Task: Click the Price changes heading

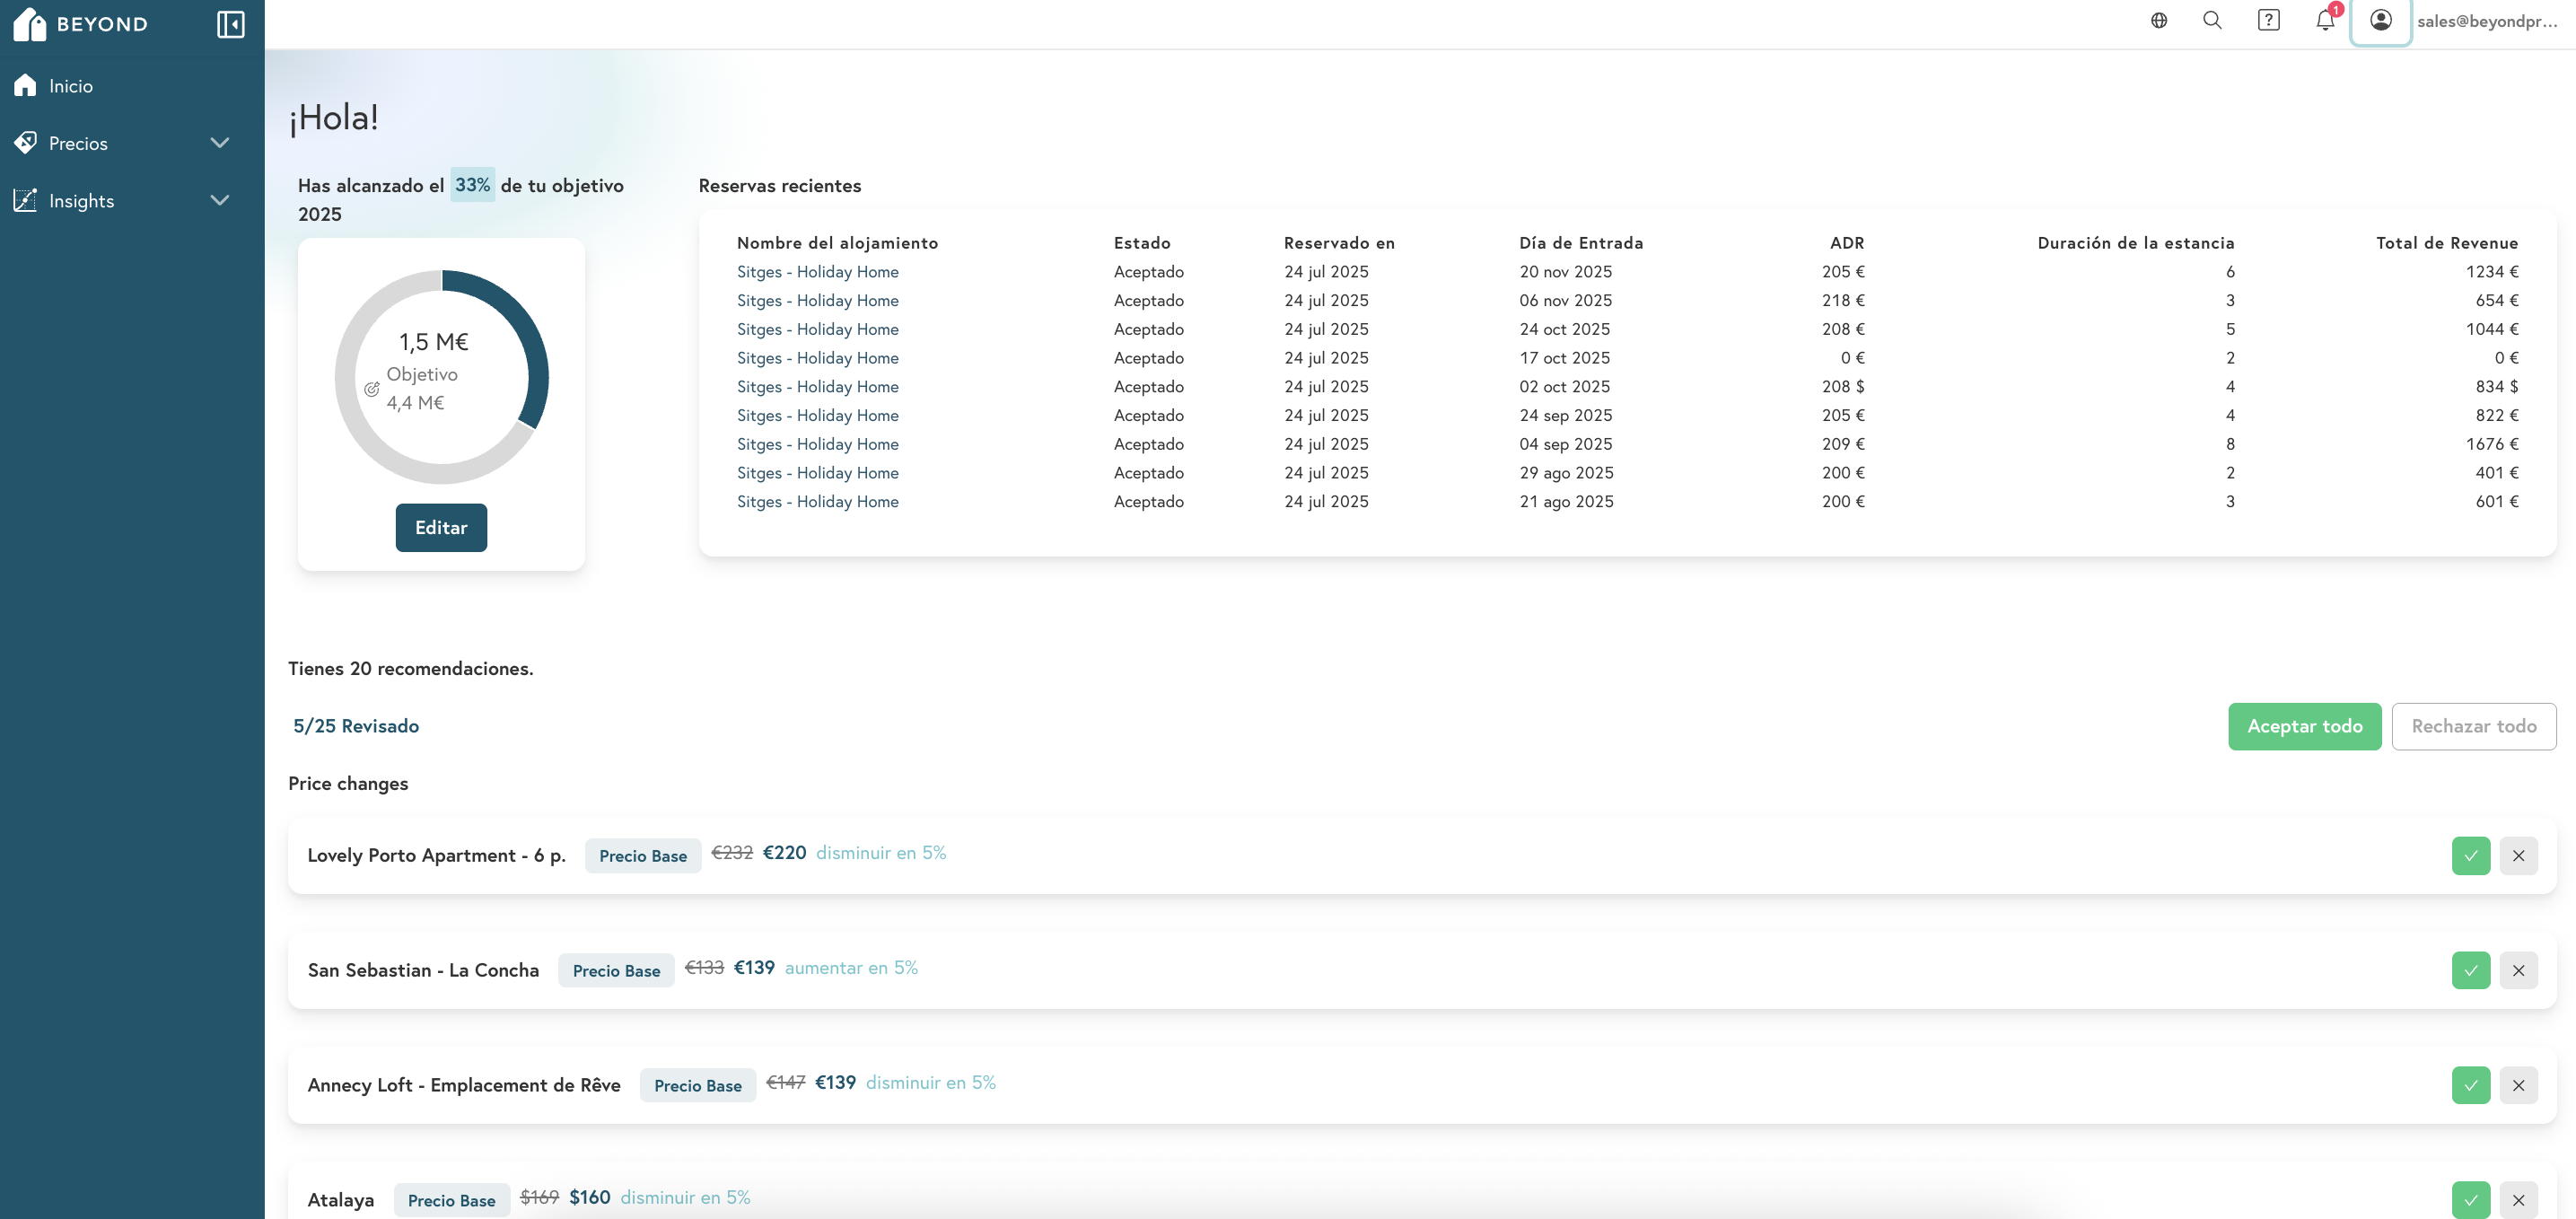Action: click(348, 784)
